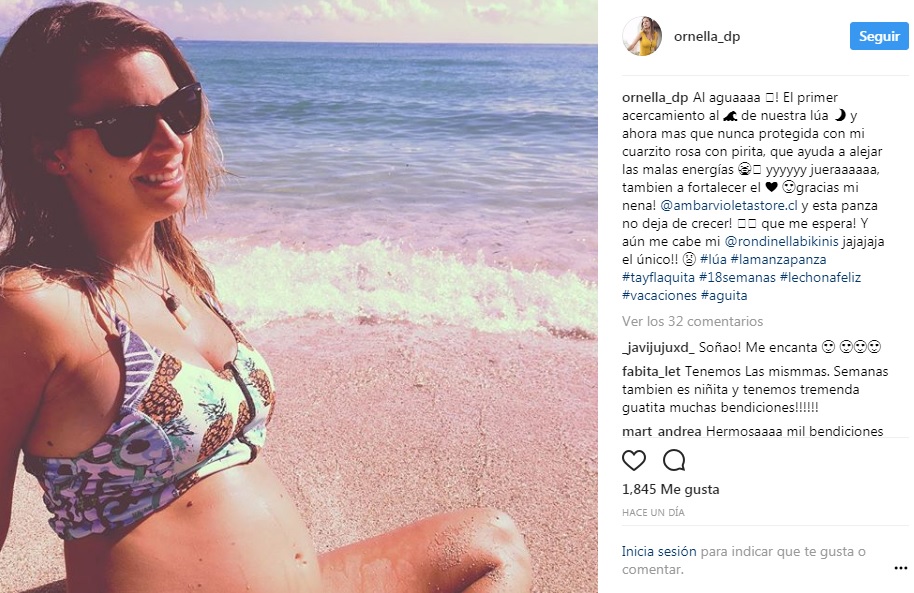
Task: Open the ornella_dp username in header
Action: [x=706, y=36]
